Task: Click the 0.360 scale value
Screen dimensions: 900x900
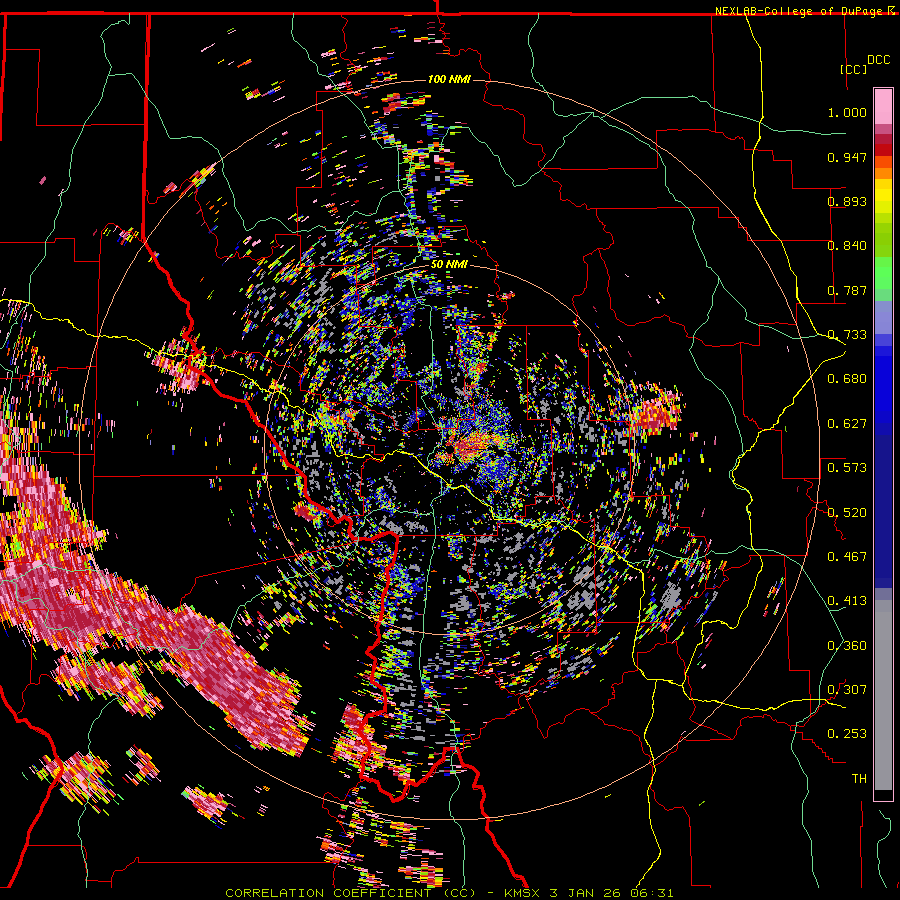Action: pyautogui.click(x=847, y=646)
